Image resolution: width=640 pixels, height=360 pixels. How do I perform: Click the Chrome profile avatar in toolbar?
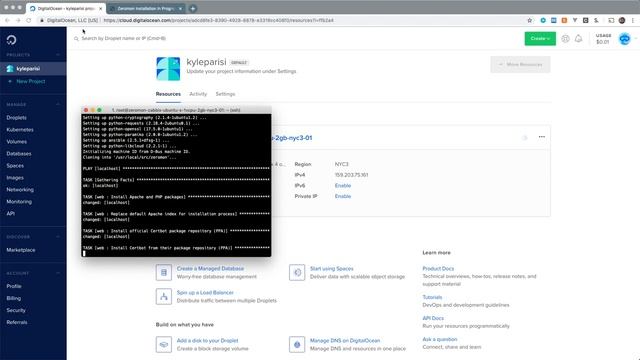622,20
